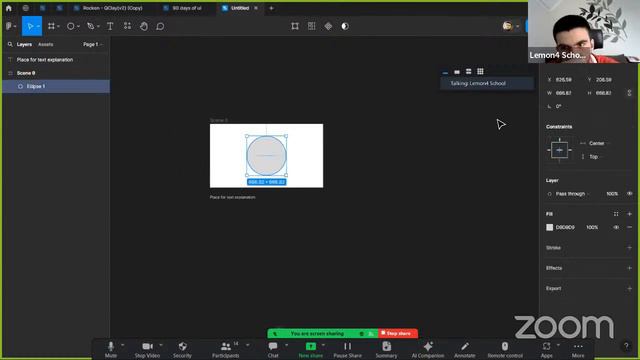The image size is (640, 360).
Task: Open a new tab with plus button
Action: click(x=271, y=8)
